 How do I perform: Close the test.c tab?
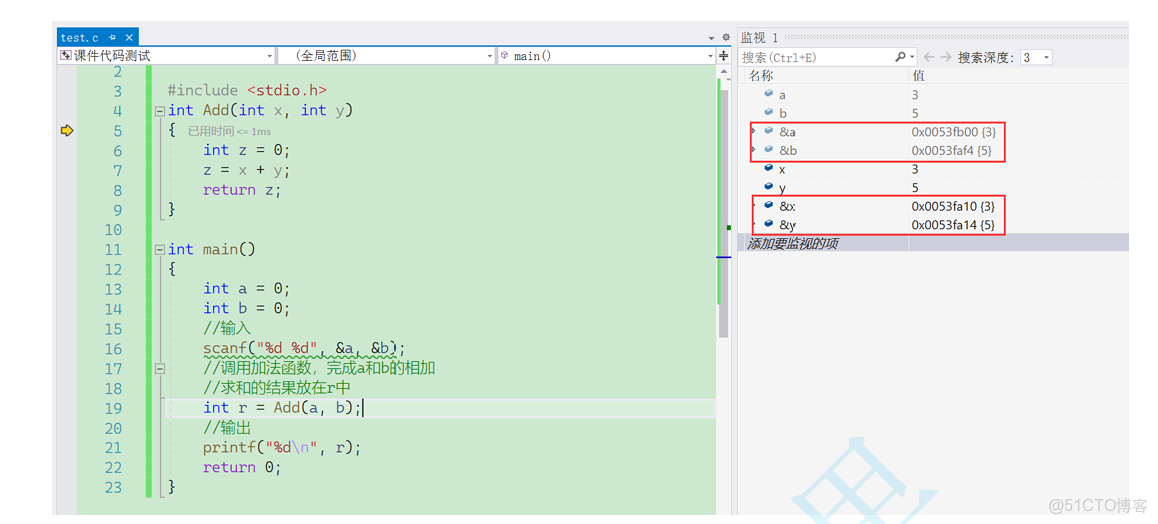(129, 37)
